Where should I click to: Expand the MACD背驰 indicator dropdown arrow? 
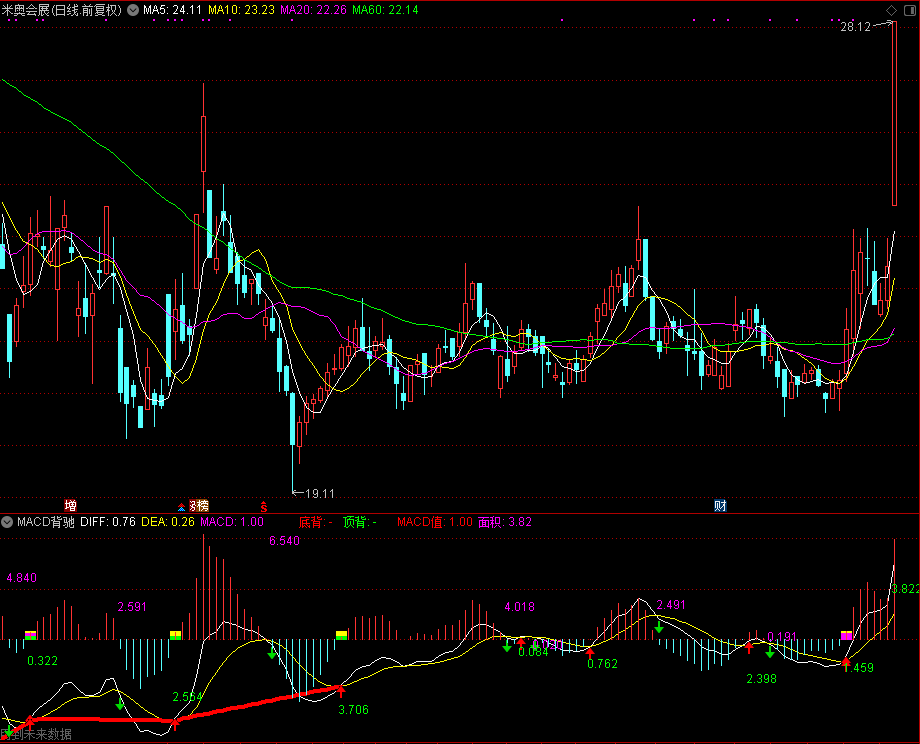coord(8,521)
